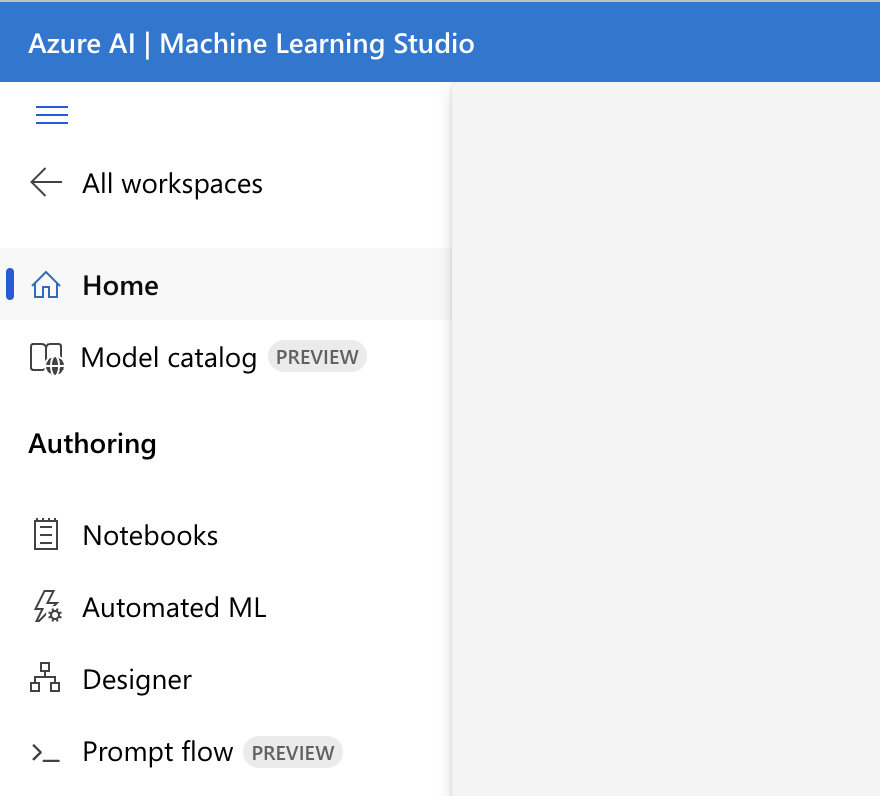
Task: Click the Automated ML lightning-gear icon
Action: point(45,606)
